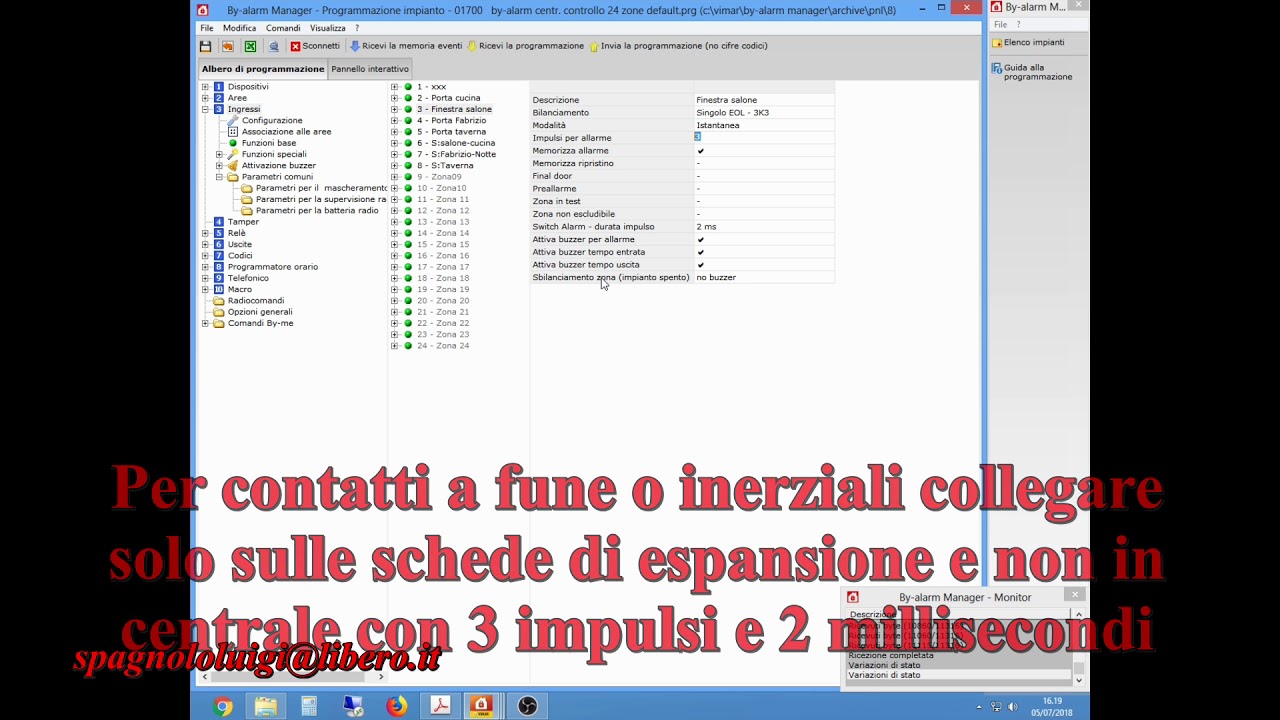Click Ricevi la memoria eventi
Viewport: 1280px width, 720px height.
click(406, 46)
